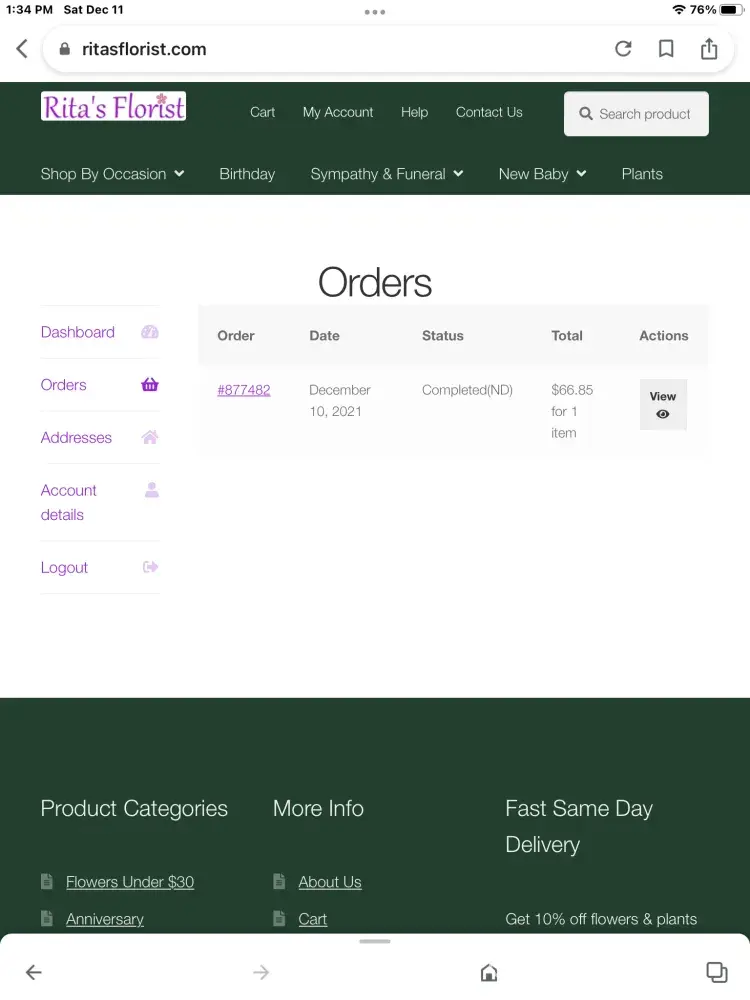Click the eye icon in View button
The image size is (750, 1000).
click(663, 414)
